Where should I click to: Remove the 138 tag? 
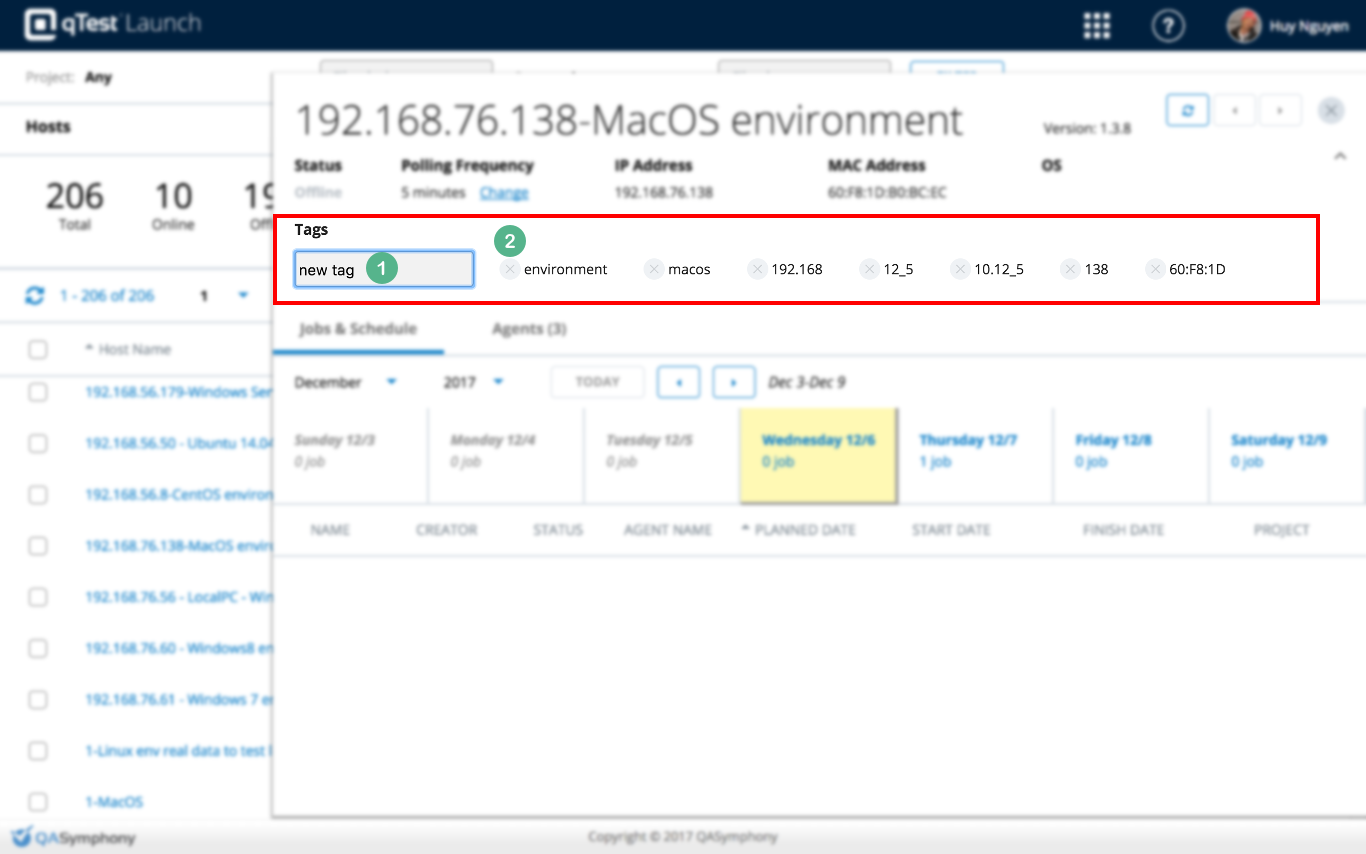click(1070, 269)
